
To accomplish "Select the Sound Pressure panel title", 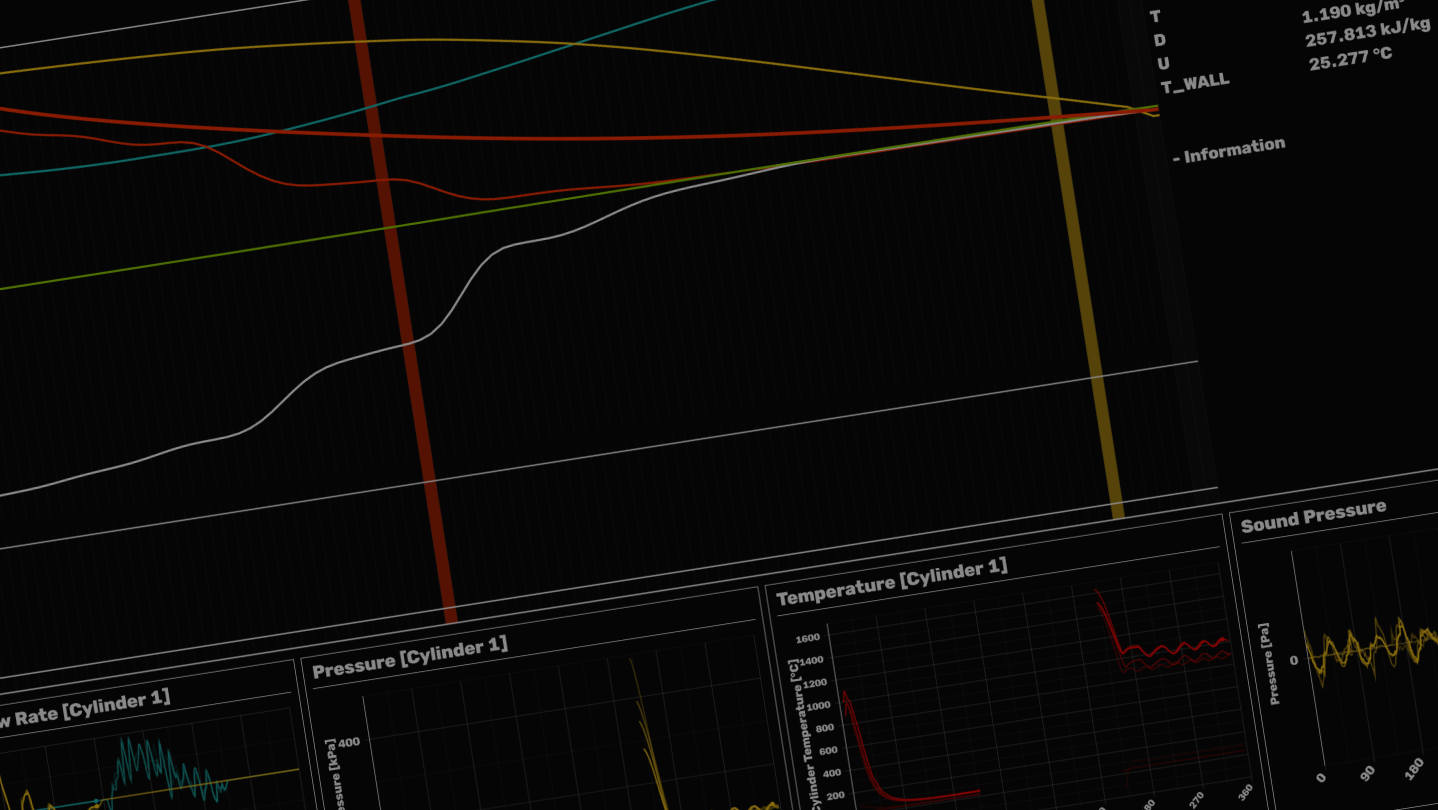I will pyautogui.click(x=1313, y=515).
